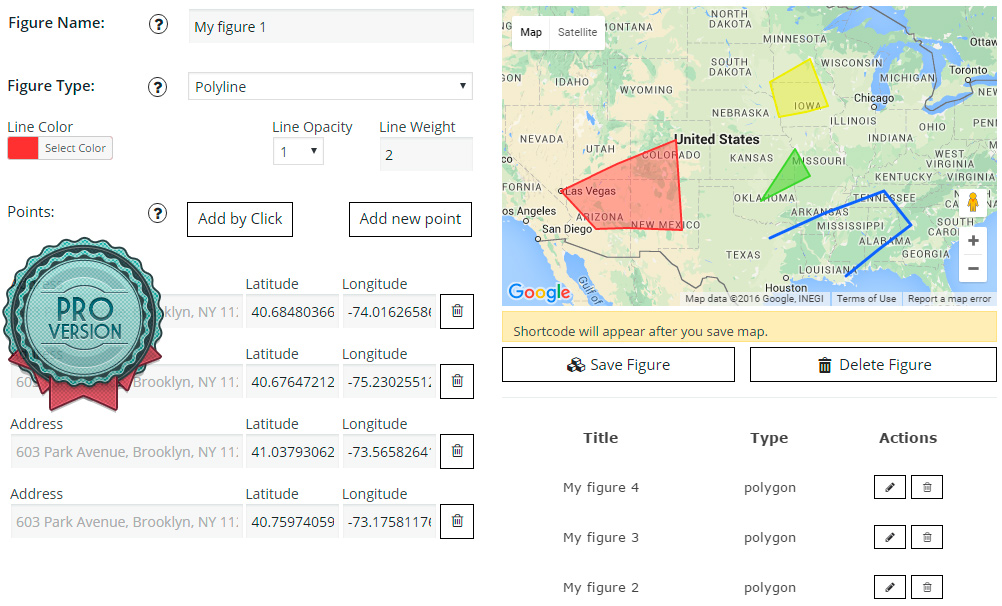Open the Figure Type dropdown
This screenshot has width=1002, height=606.
click(330, 87)
